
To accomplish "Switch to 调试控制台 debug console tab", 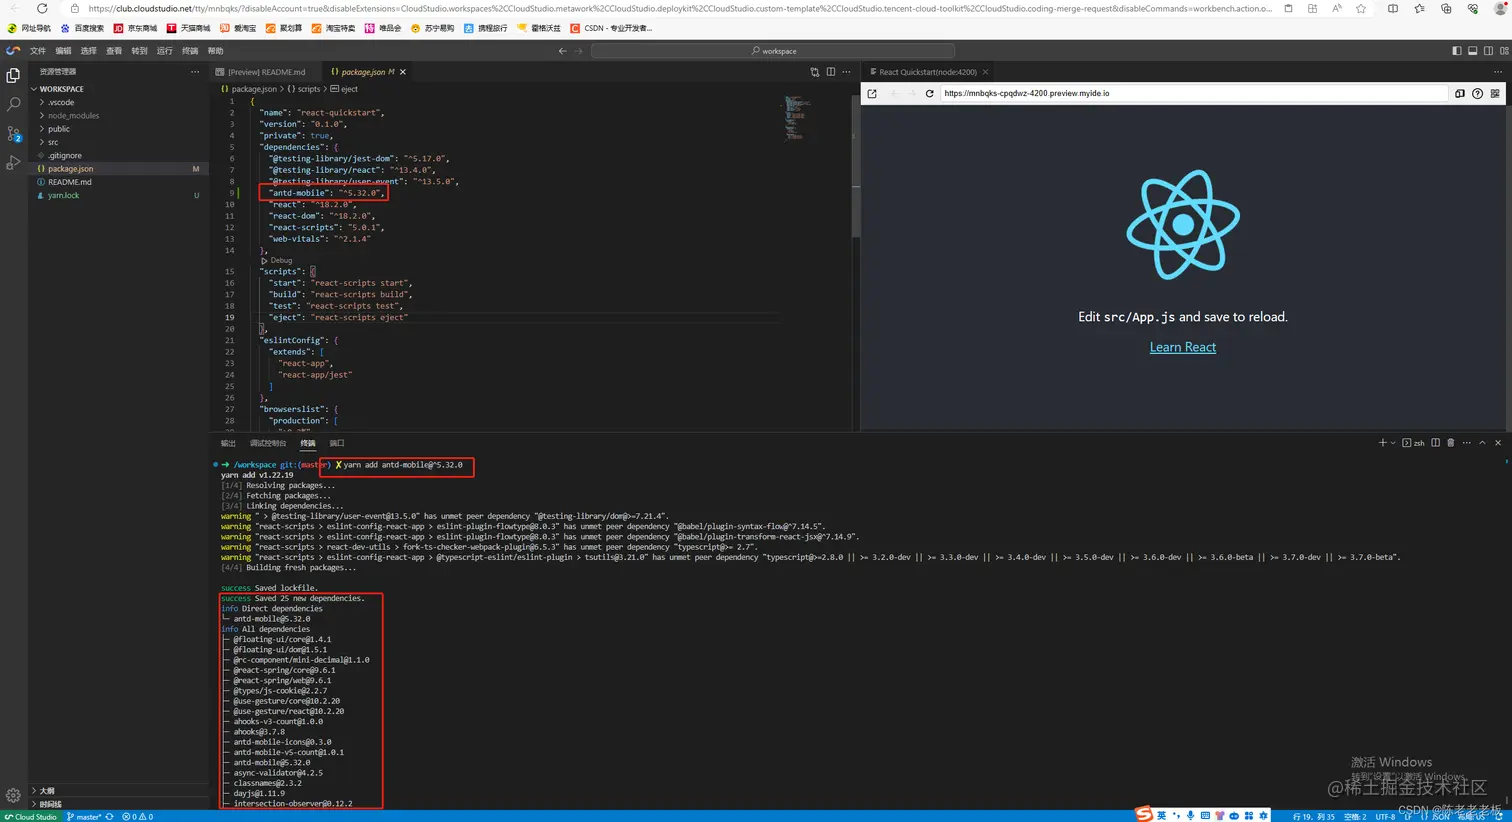I will click(268, 443).
